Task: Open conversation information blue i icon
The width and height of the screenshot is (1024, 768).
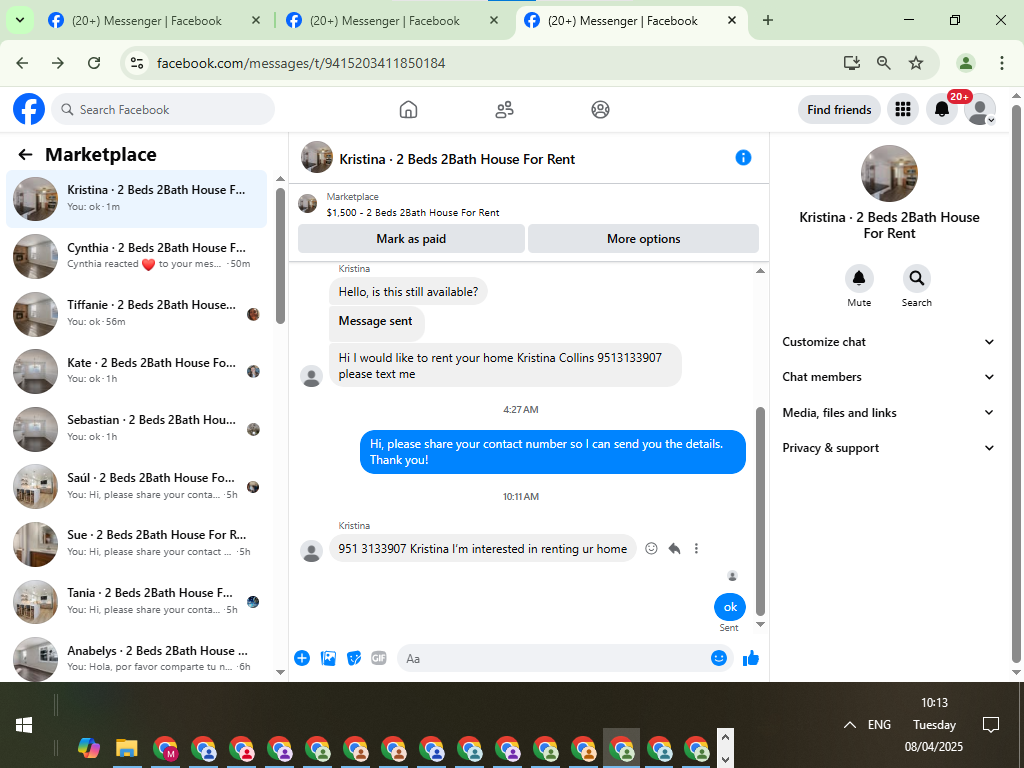Action: tap(743, 157)
